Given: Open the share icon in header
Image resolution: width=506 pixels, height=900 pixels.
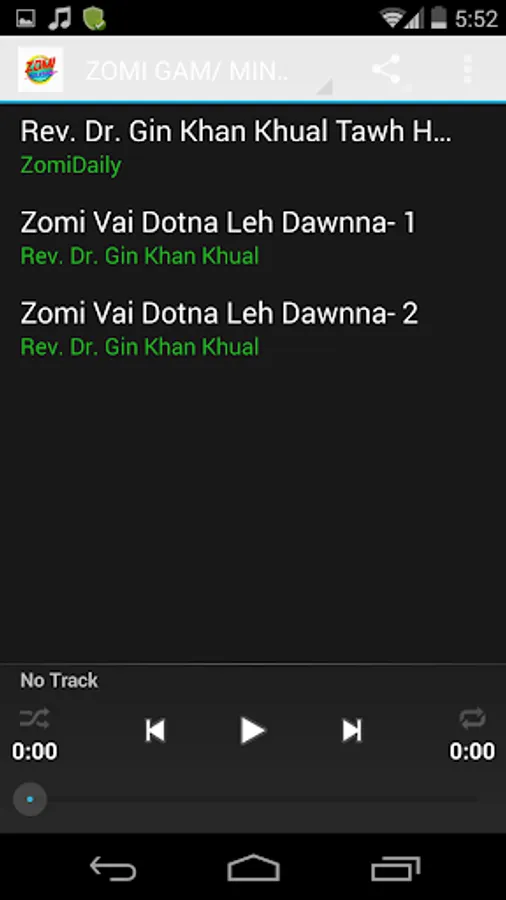Looking at the screenshot, I should 387,70.
